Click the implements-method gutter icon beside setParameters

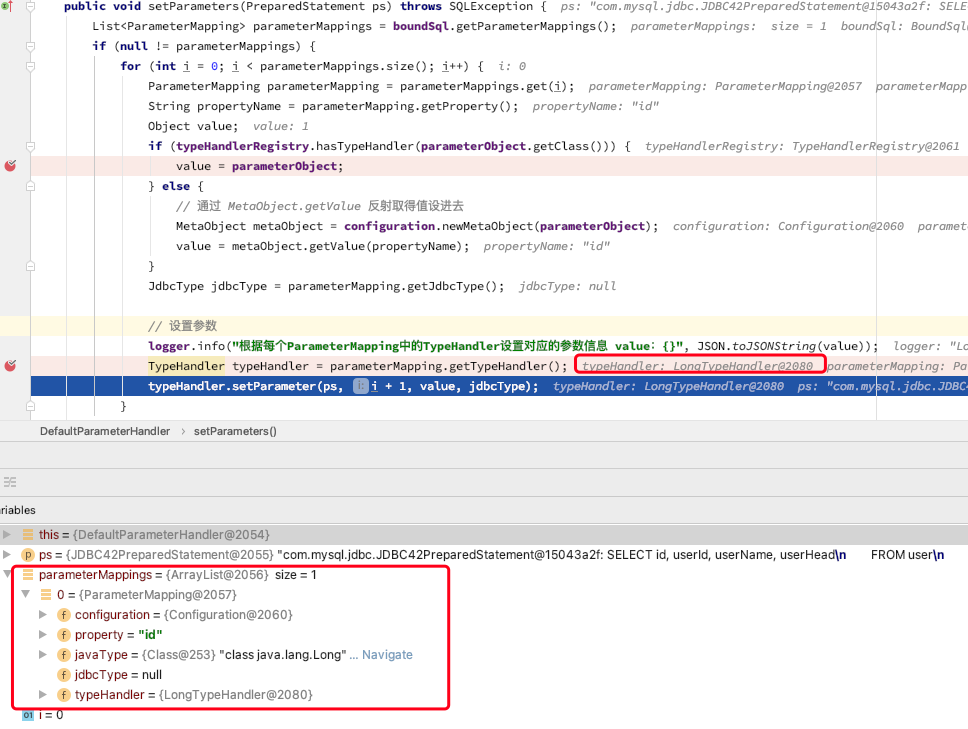point(5,6)
